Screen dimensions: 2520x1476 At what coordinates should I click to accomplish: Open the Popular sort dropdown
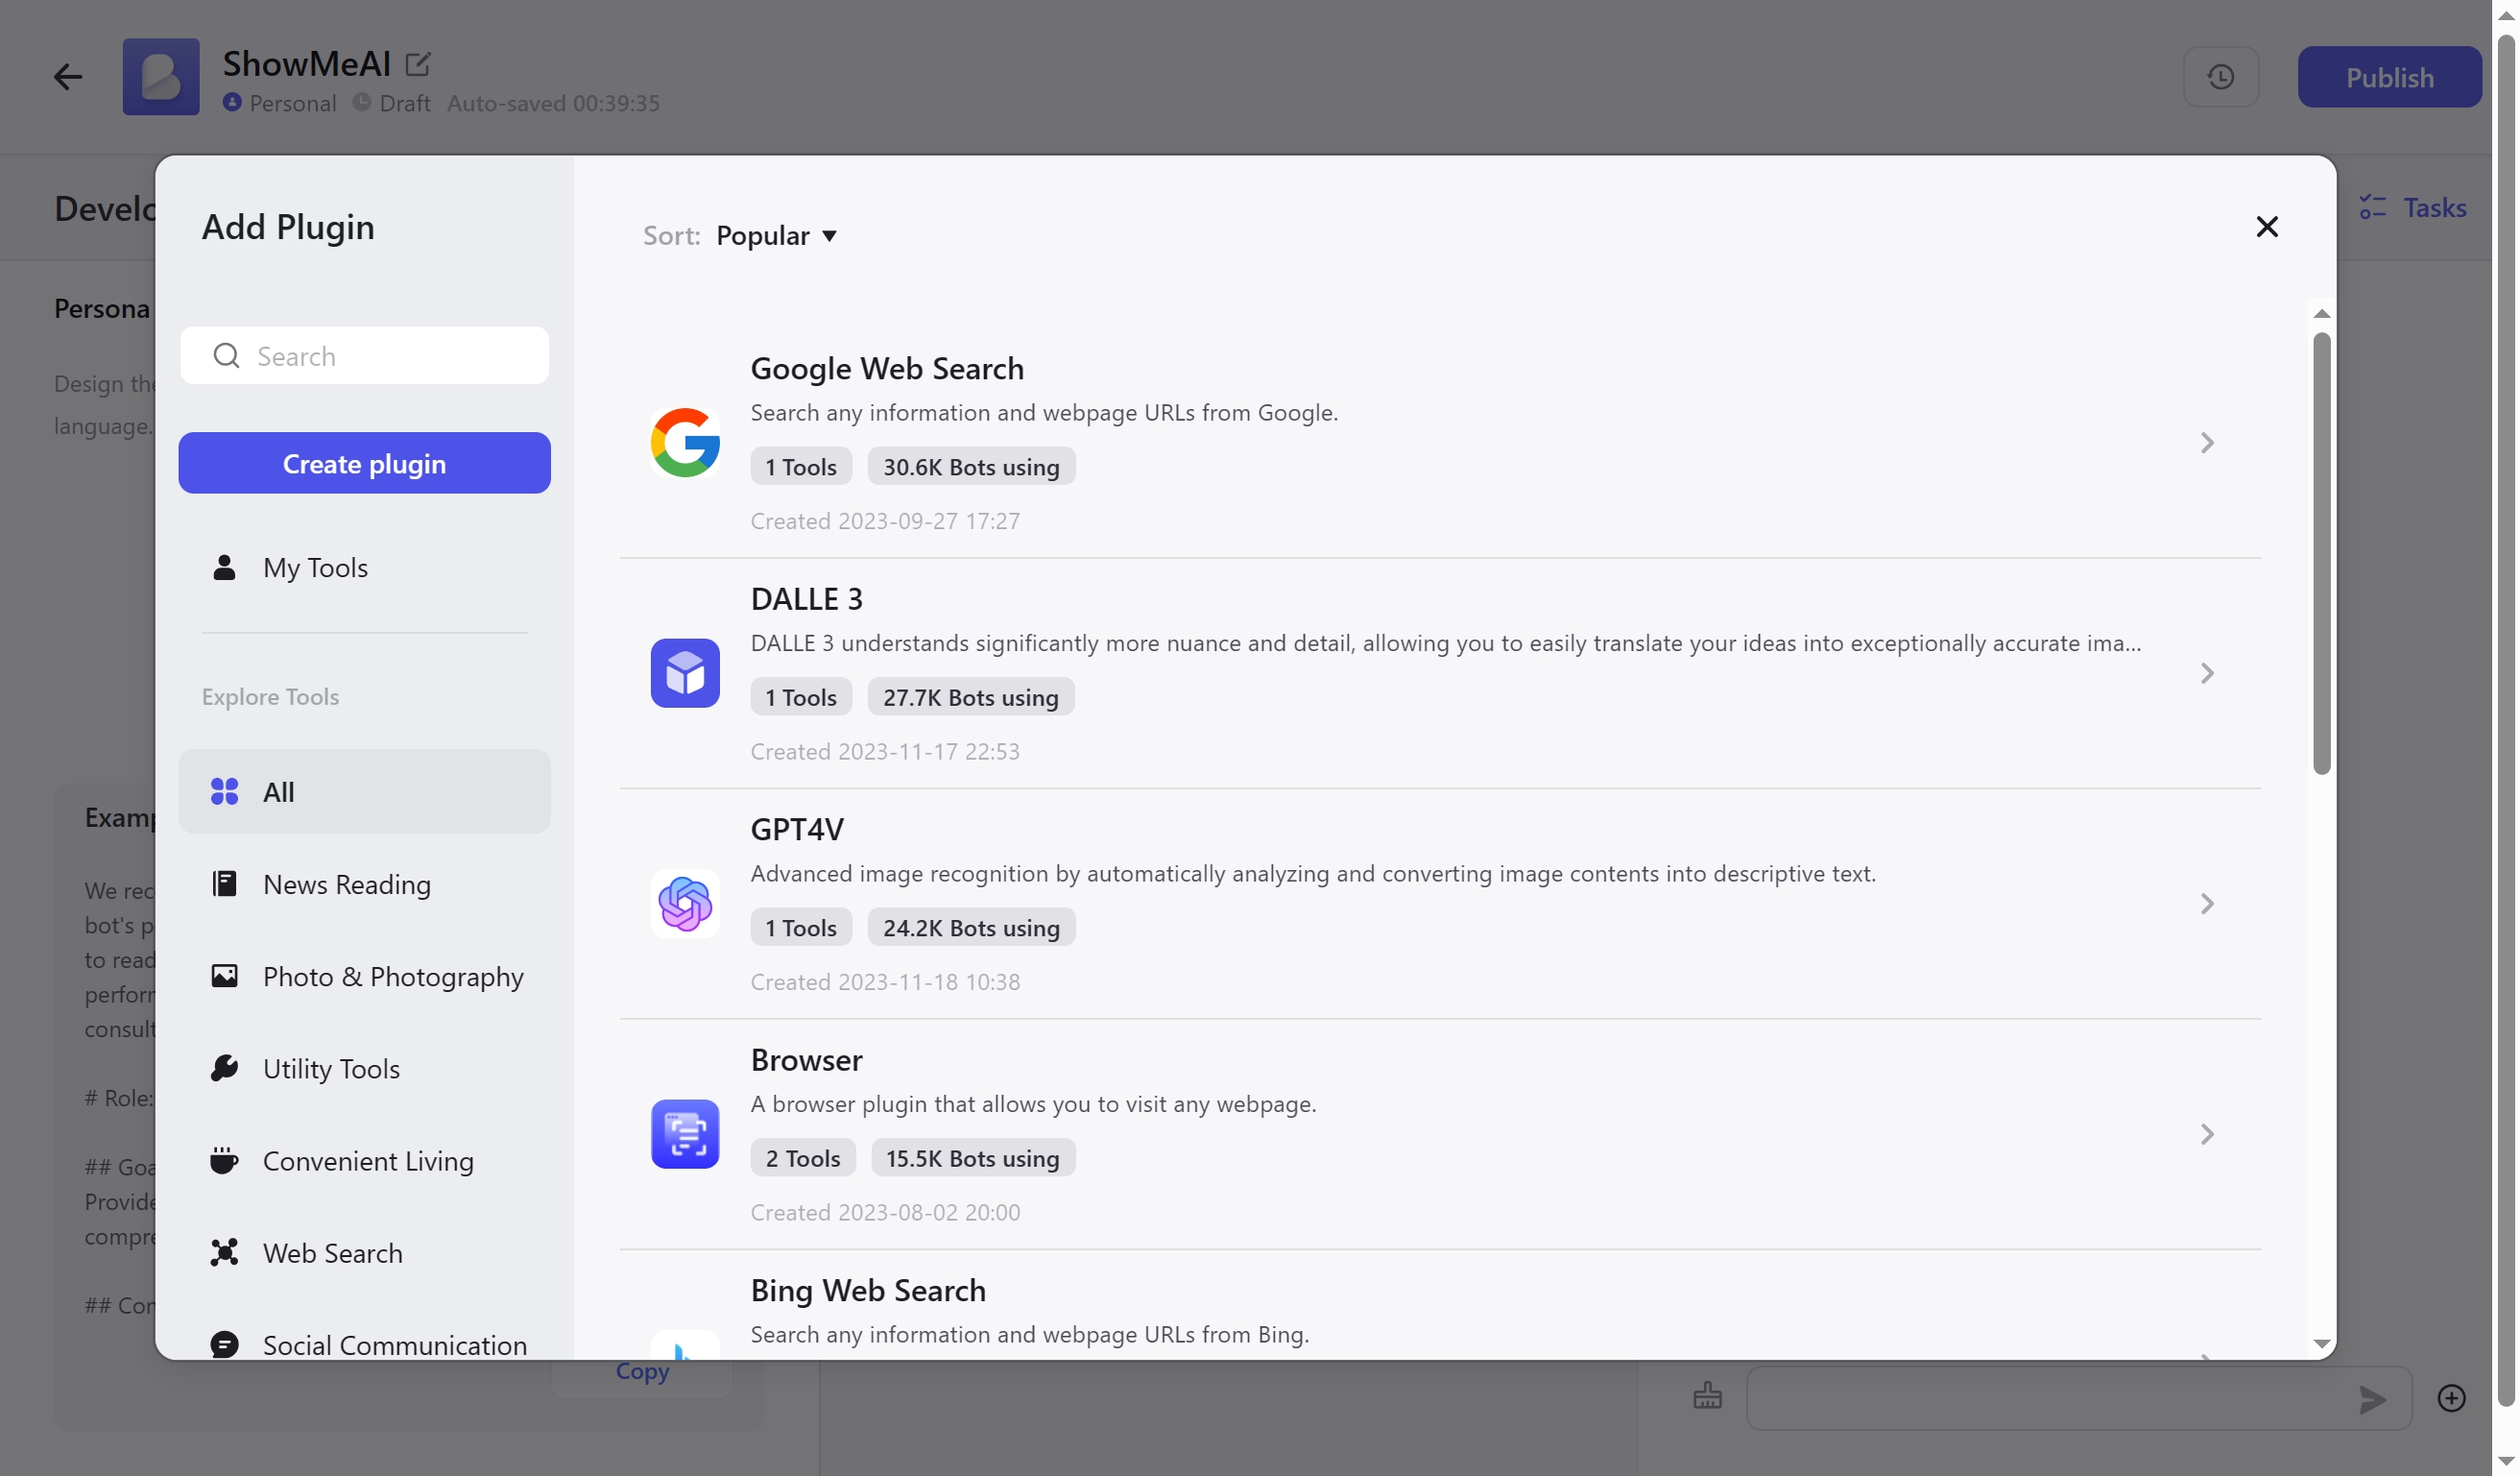[x=776, y=236]
